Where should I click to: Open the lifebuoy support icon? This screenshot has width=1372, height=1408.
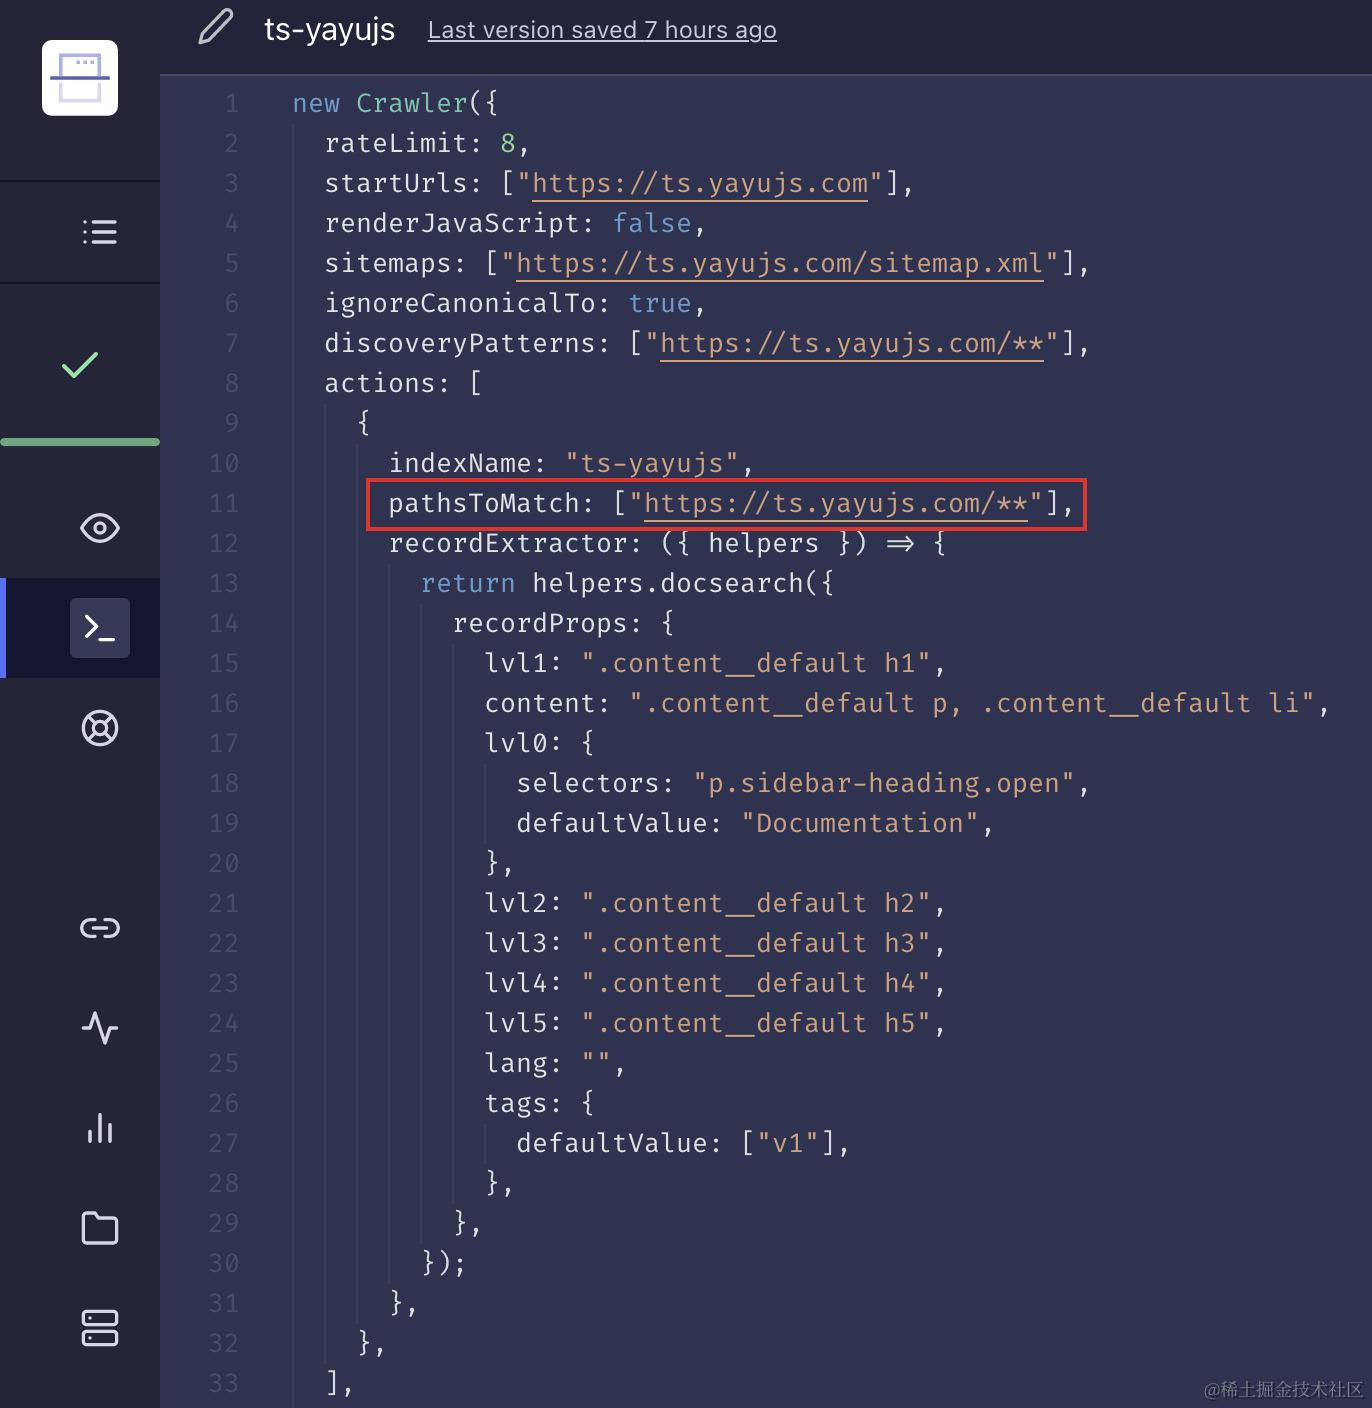(x=99, y=728)
